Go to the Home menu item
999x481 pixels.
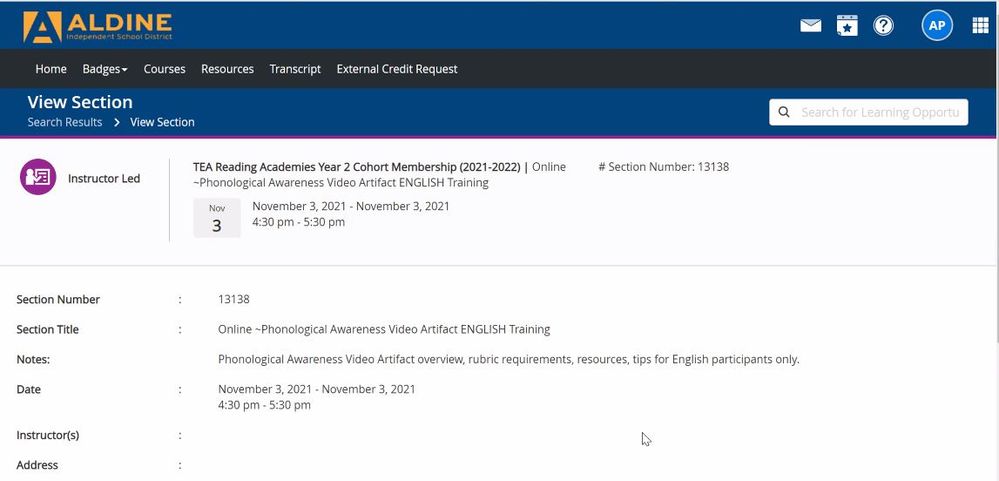pyautogui.click(x=51, y=69)
